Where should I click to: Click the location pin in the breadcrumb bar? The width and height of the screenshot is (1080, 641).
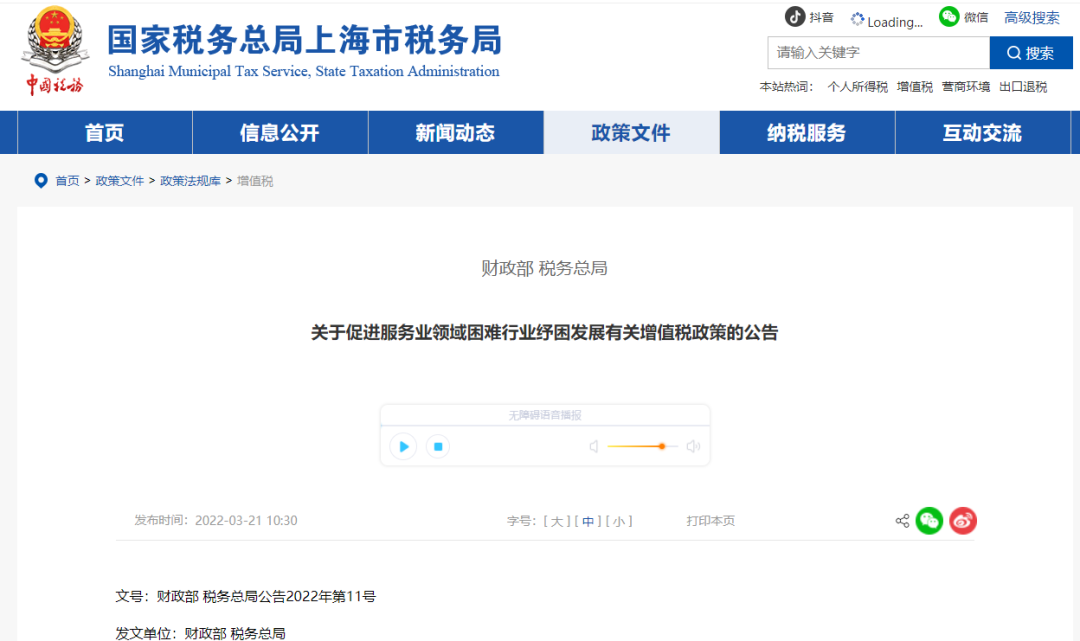(40, 181)
